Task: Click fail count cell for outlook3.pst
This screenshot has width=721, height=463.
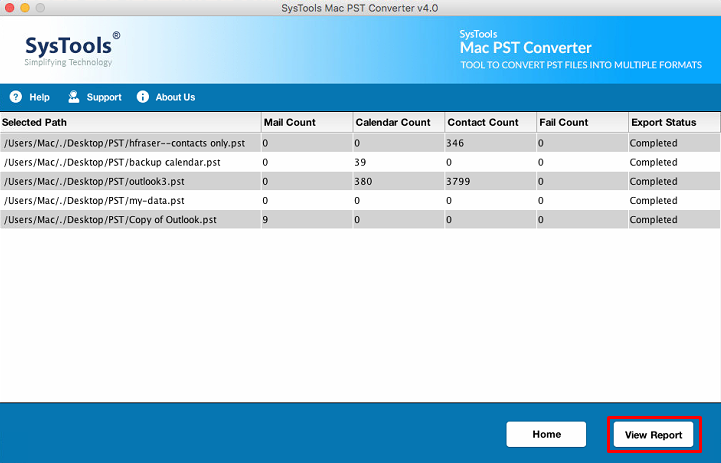Action: tap(583, 182)
